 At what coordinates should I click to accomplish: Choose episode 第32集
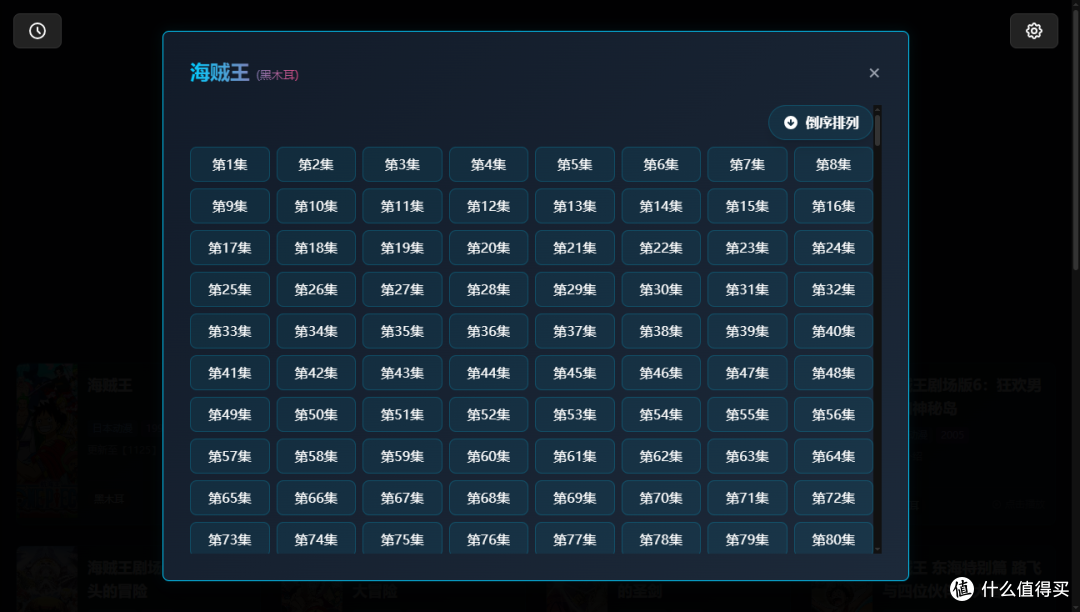[x=833, y=289]
